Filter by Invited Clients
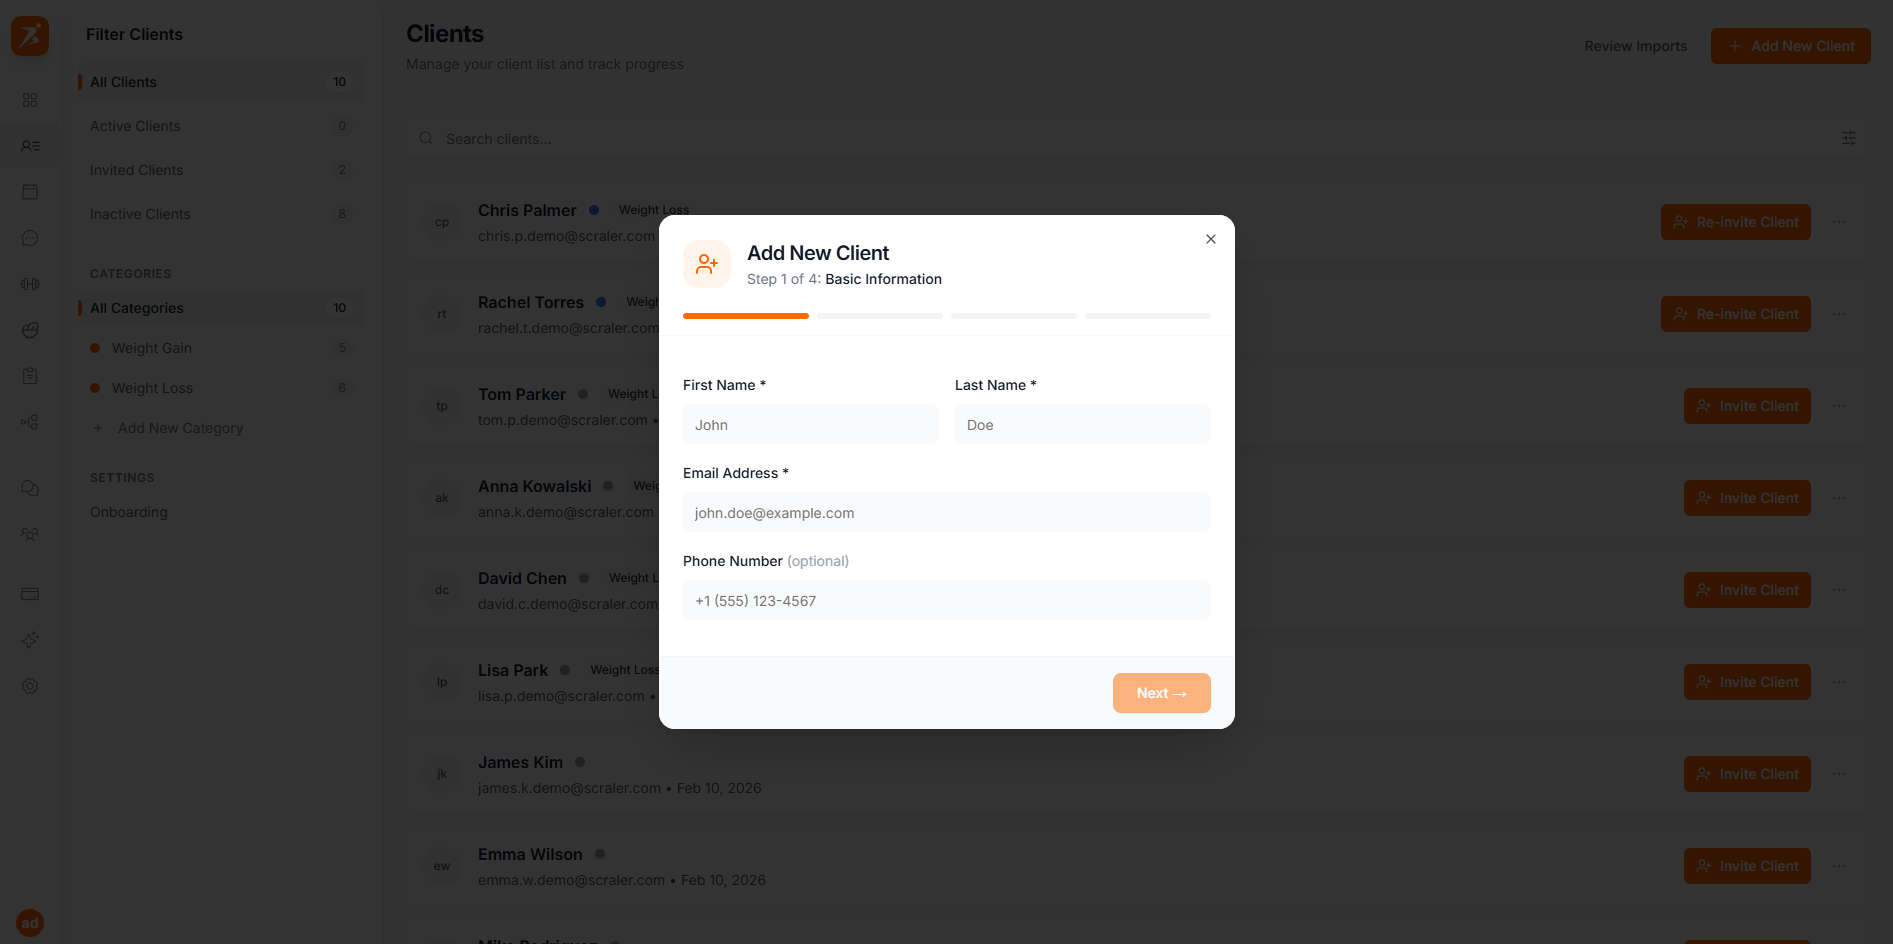Screen dimensions: 1893x944 (136, 170)
